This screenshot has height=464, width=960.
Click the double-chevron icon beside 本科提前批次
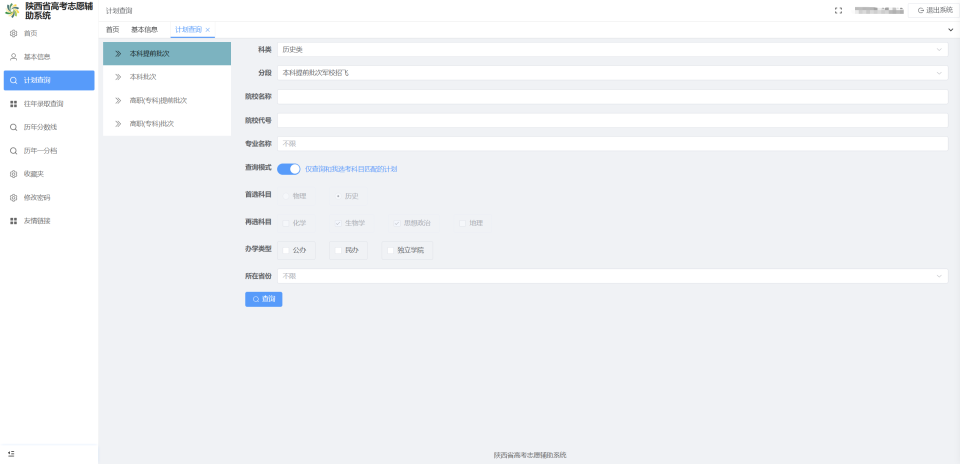click(x=118, y=54)
